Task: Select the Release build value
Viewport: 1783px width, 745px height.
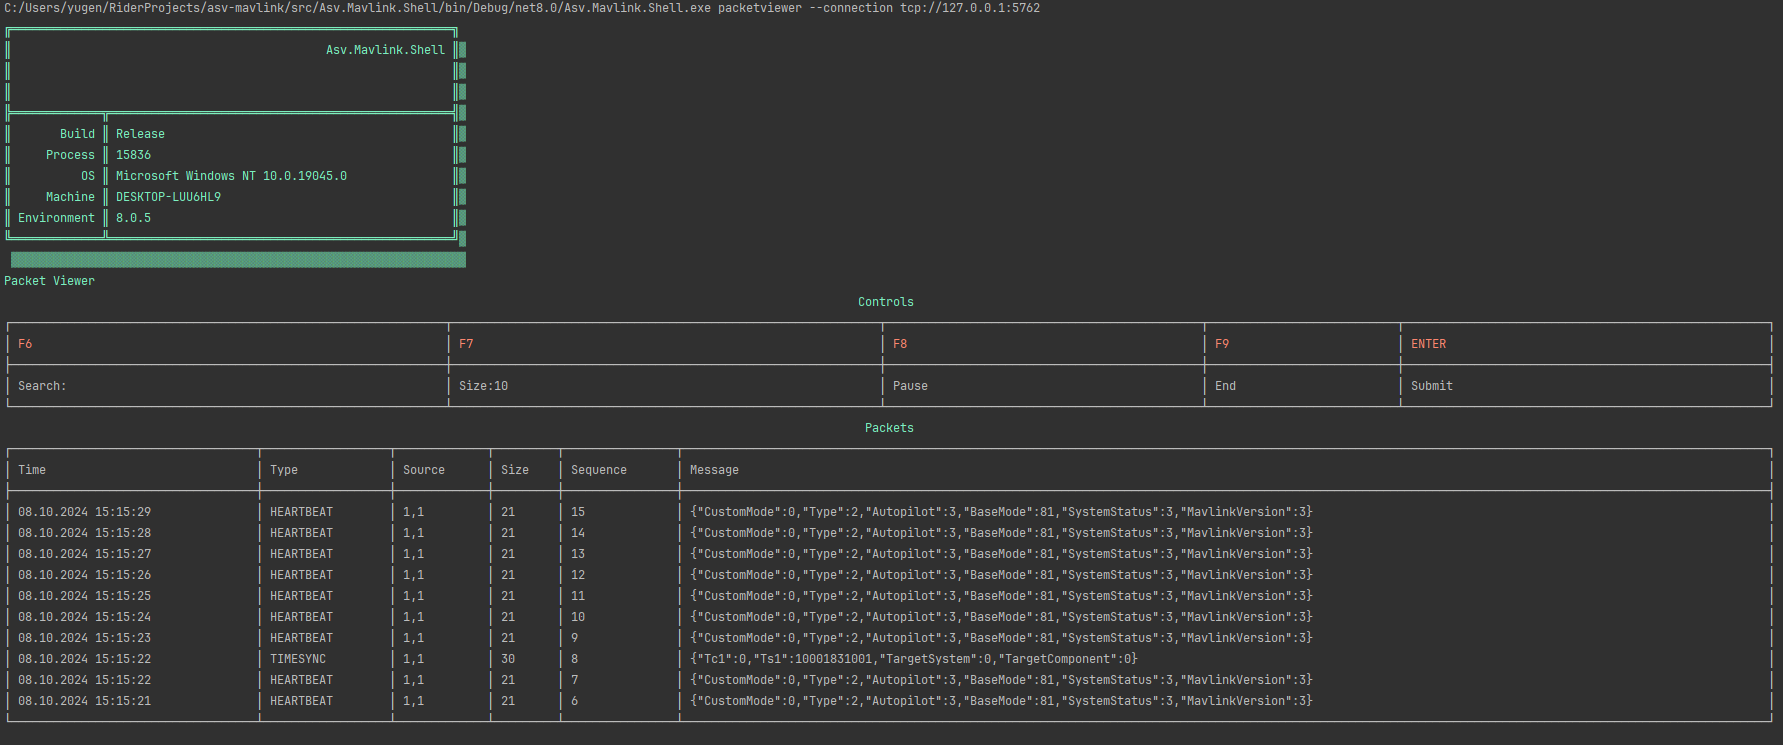Action: pyautogui.click(x=140, y=134)
